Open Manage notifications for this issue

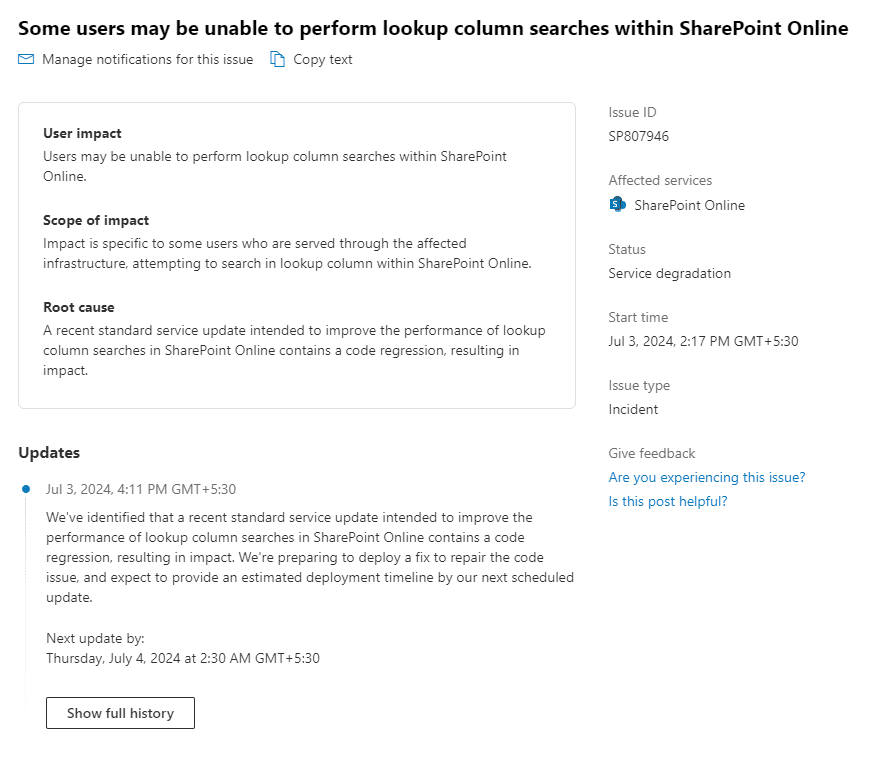(147, 60)
